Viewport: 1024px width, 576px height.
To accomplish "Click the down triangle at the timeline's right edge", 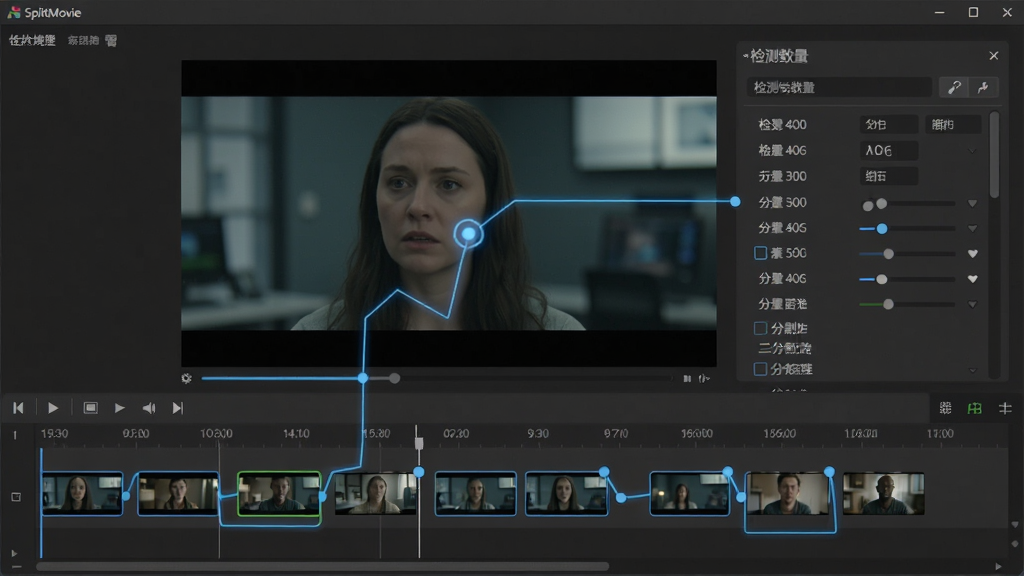I will coord(1014,524).
